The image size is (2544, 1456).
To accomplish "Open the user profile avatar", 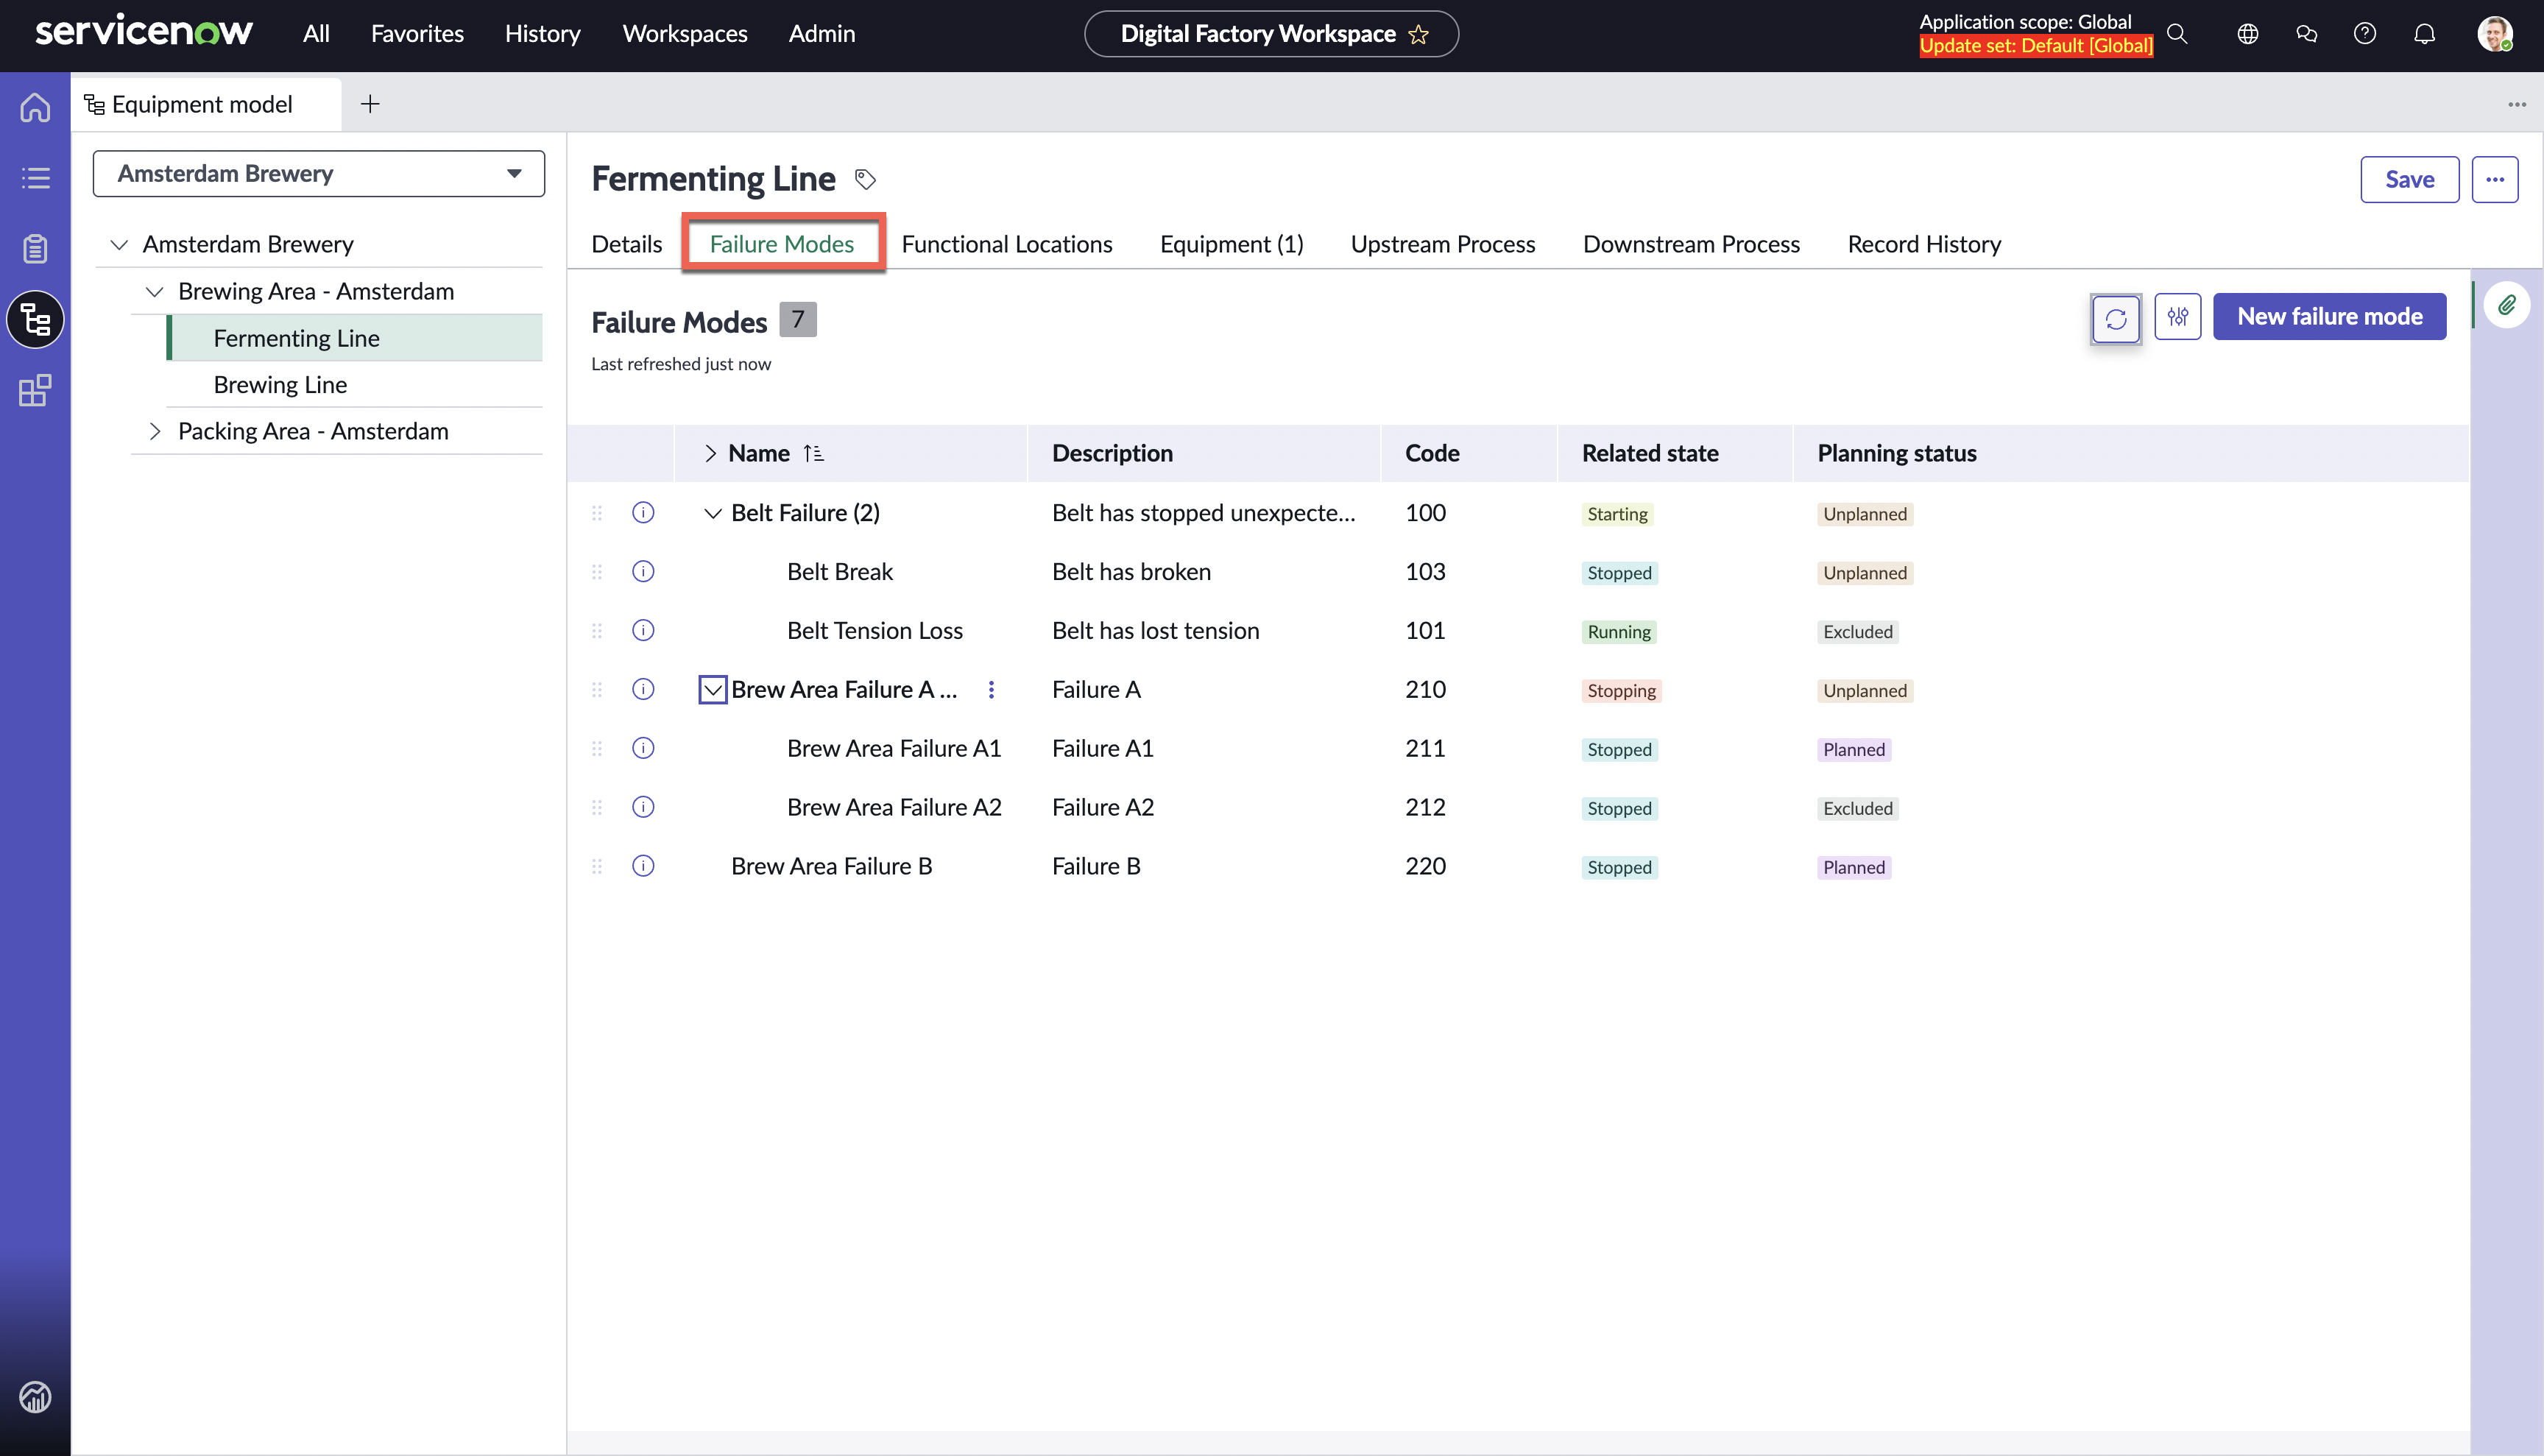I will [x=2494, y=34].
